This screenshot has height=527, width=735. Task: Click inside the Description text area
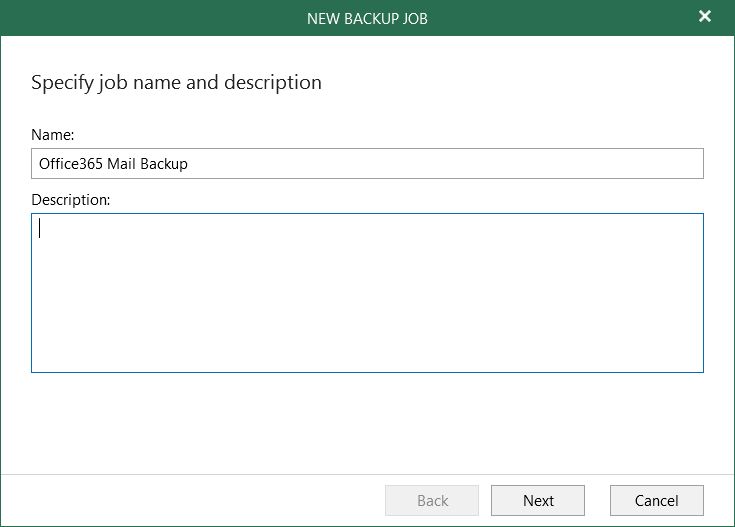pyautogui.click(x=367, y=292)
